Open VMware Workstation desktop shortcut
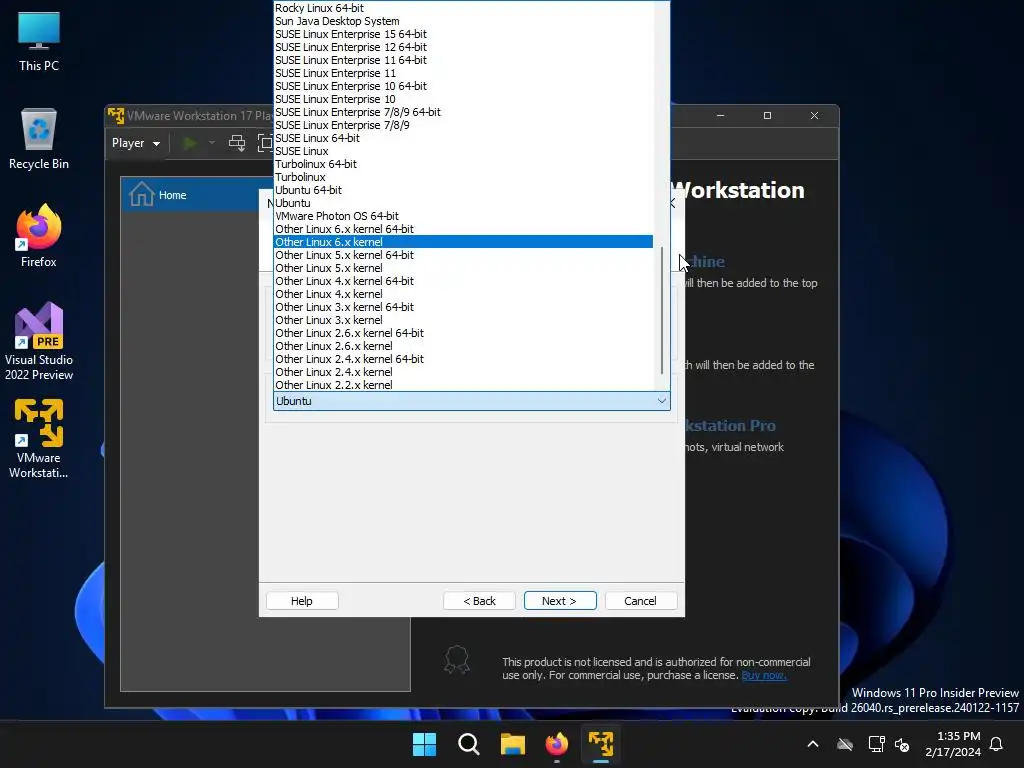The width and height of the screenshot is (1024, 768). click(39, 439)
